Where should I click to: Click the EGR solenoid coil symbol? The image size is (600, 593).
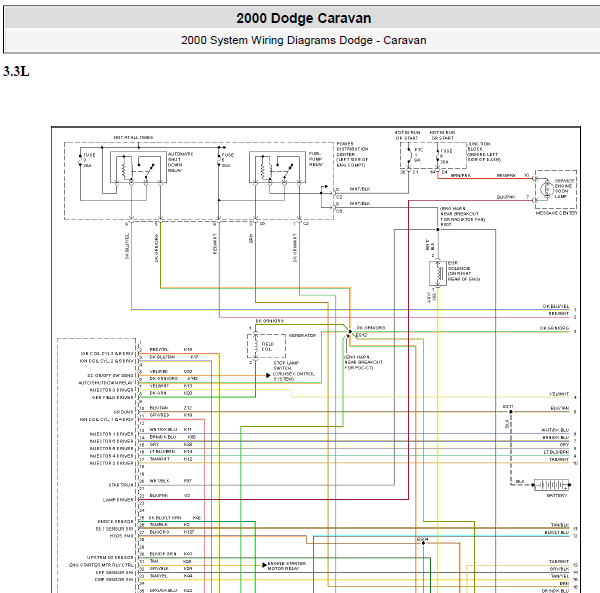tap(437, 273)
